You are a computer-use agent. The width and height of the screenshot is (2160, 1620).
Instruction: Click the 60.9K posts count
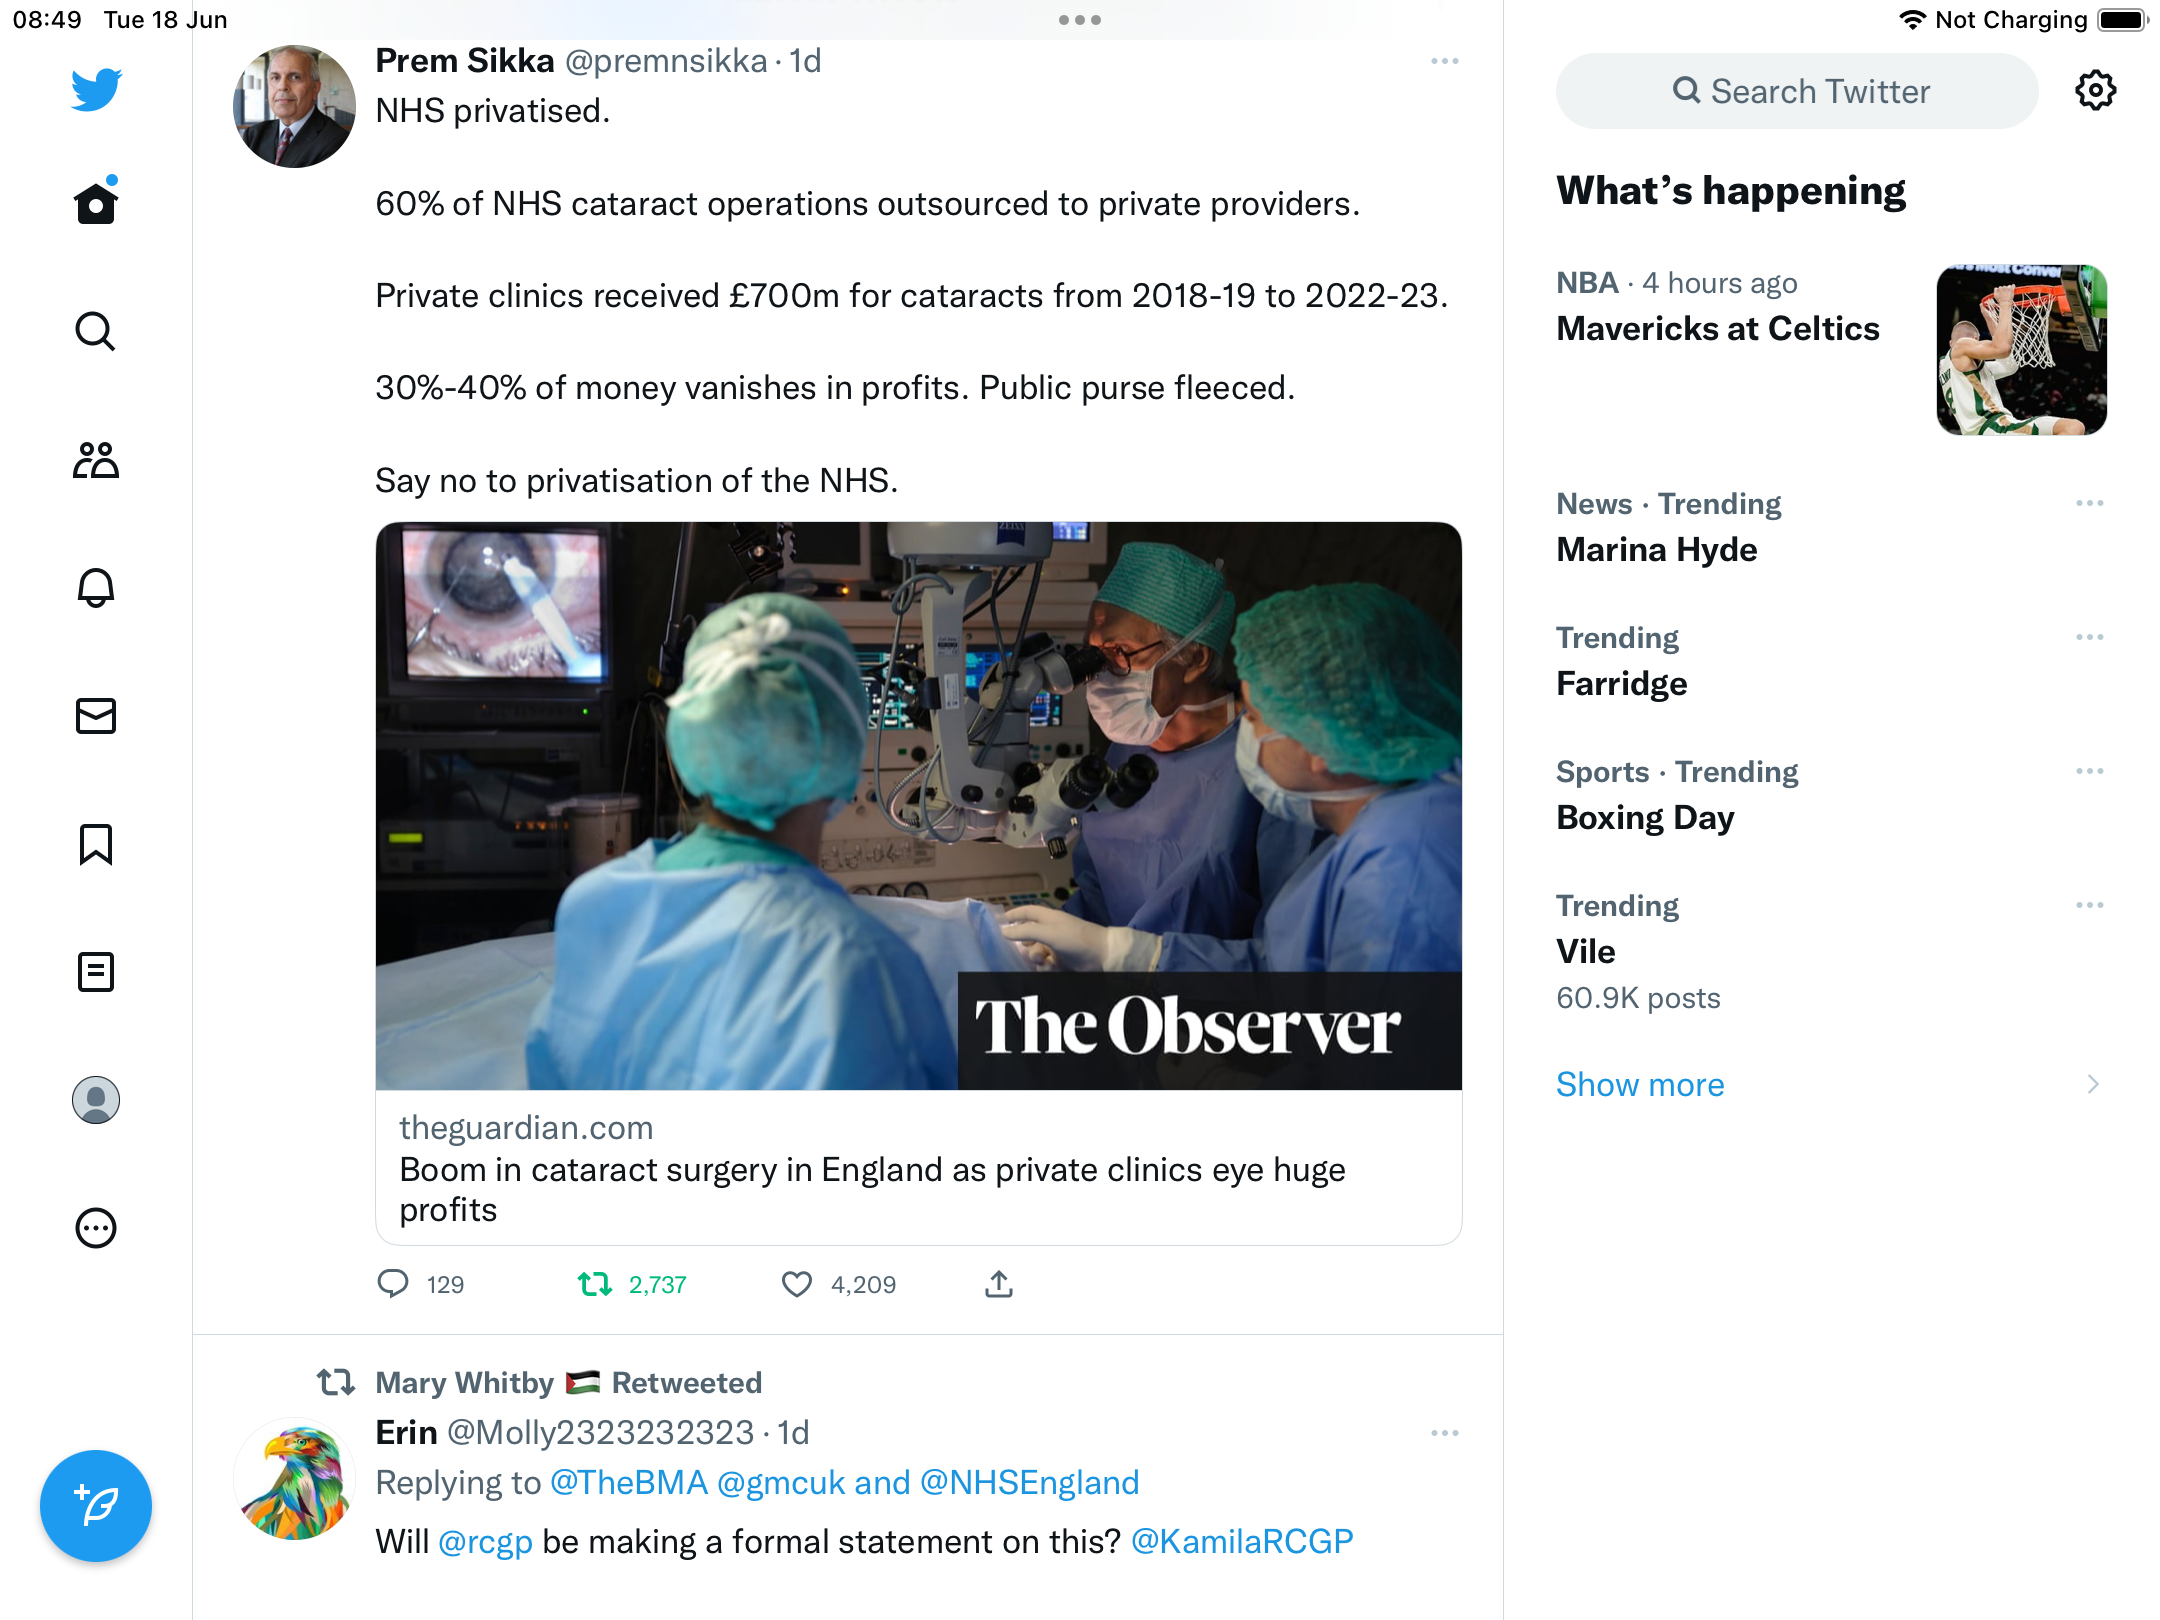click(x=1638, y=998)
